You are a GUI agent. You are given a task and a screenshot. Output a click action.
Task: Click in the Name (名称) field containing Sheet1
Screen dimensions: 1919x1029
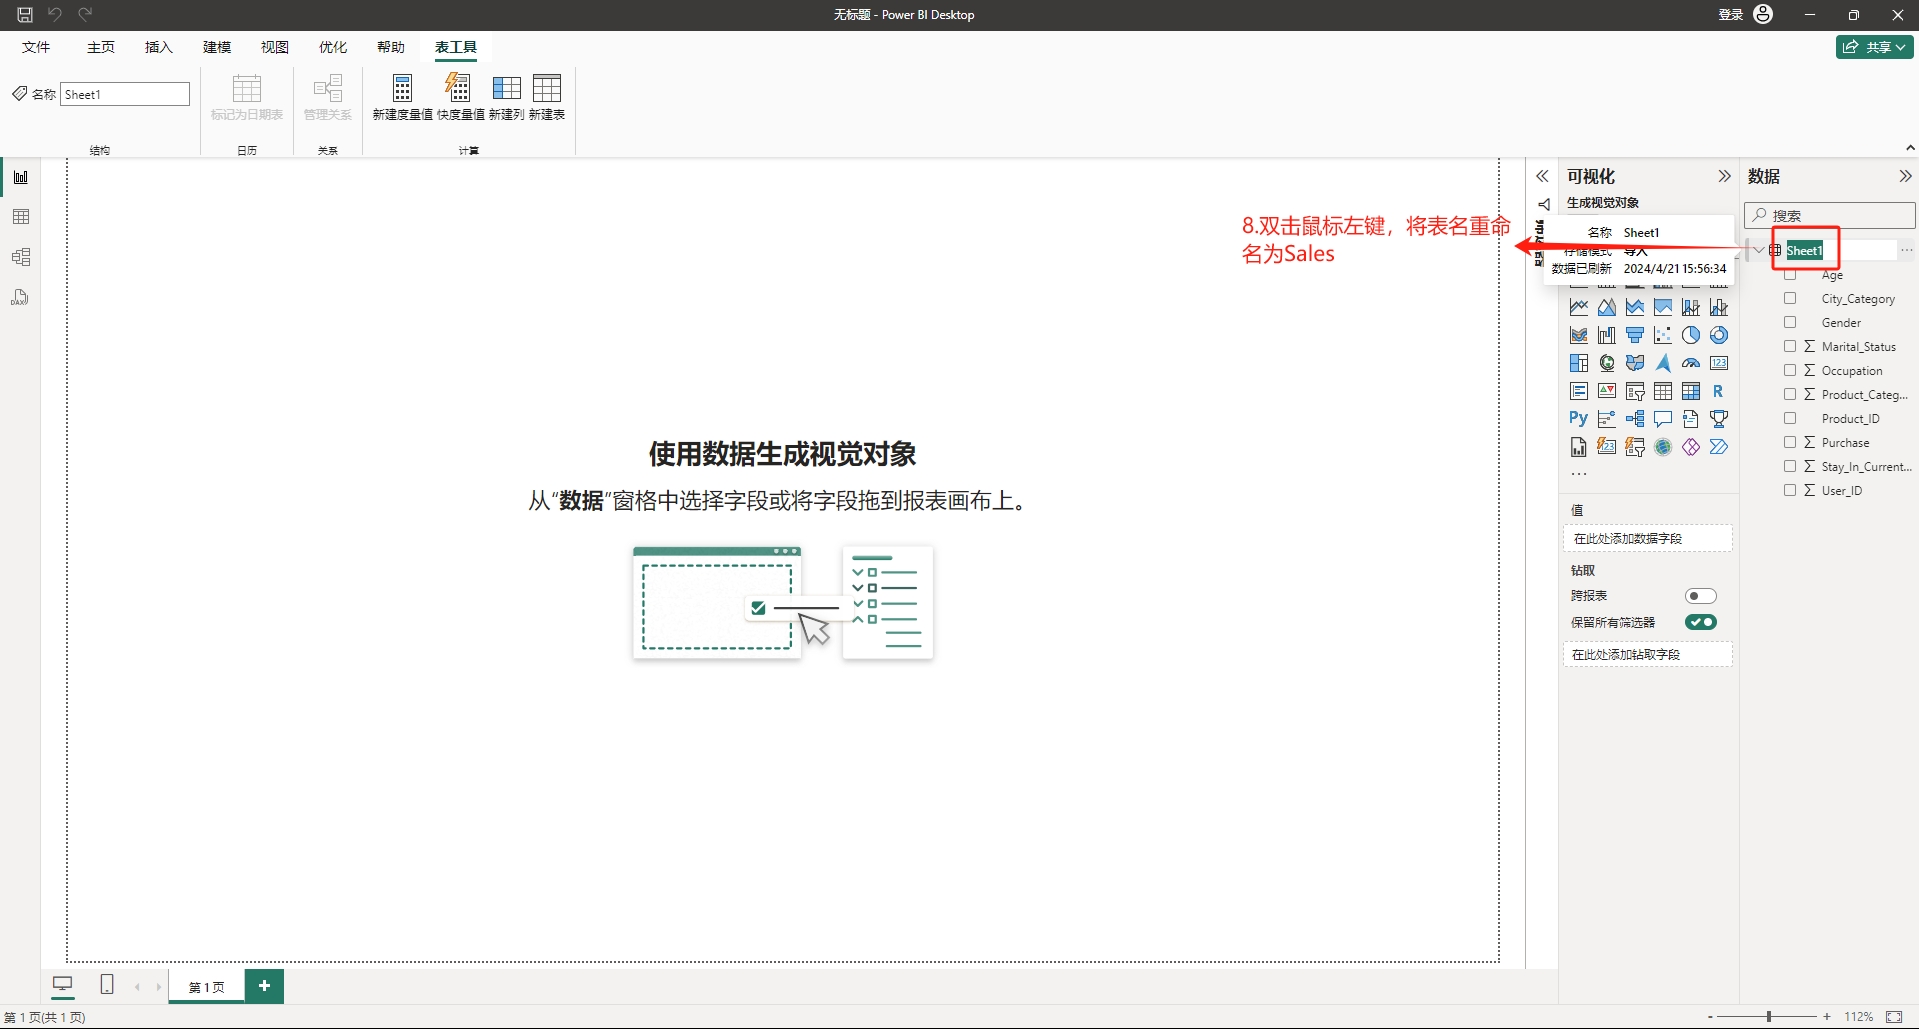(125, 94)
